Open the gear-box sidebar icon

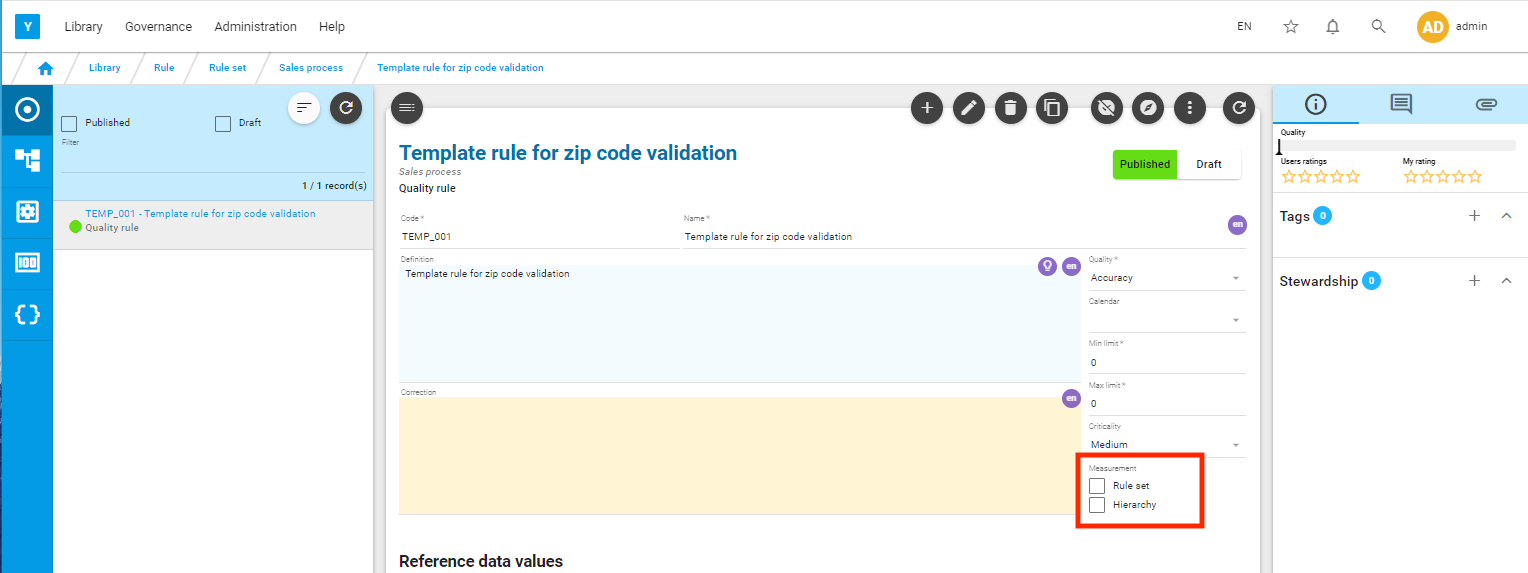click(x=27, y=211)
